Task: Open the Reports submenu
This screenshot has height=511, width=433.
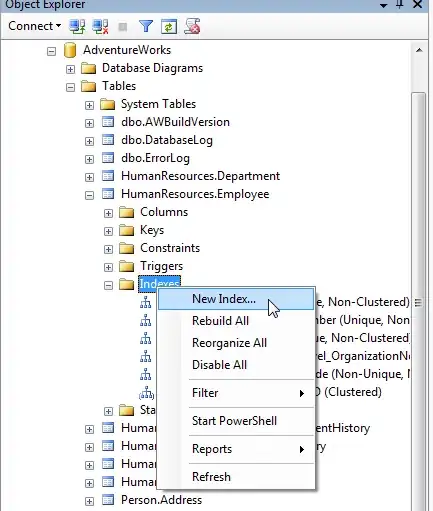Action: coord(236,449)
